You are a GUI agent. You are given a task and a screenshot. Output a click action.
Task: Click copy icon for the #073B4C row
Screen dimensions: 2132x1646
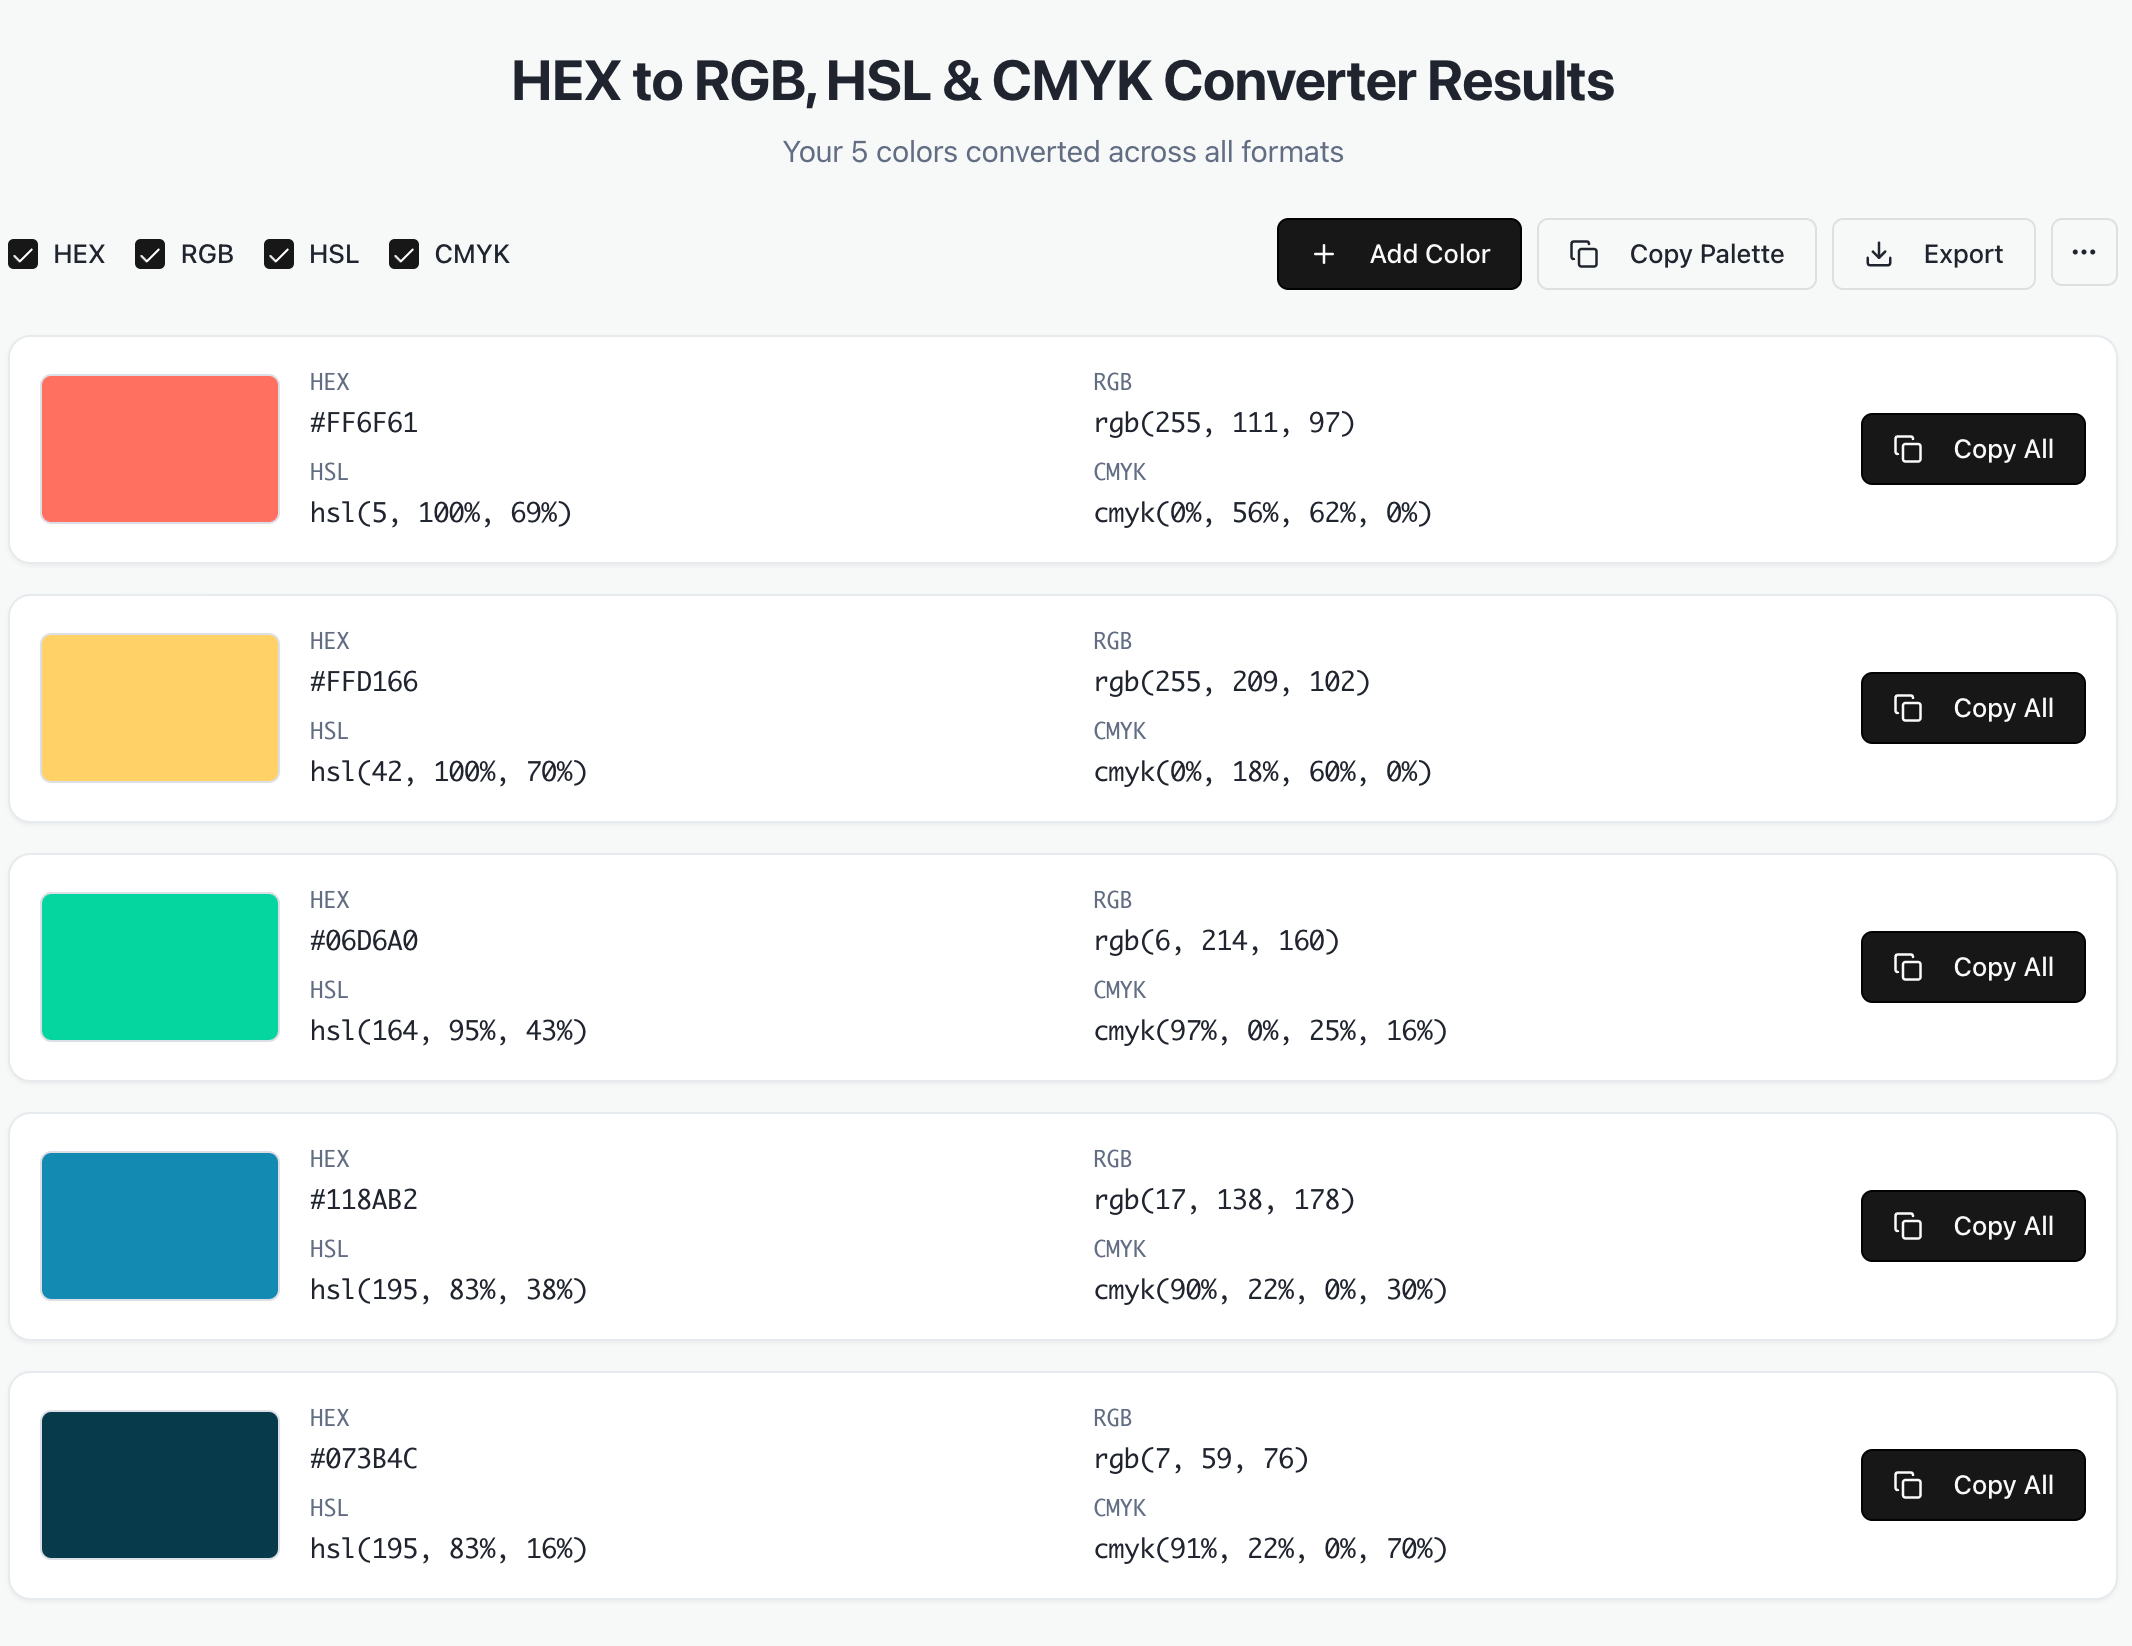1908,1485
